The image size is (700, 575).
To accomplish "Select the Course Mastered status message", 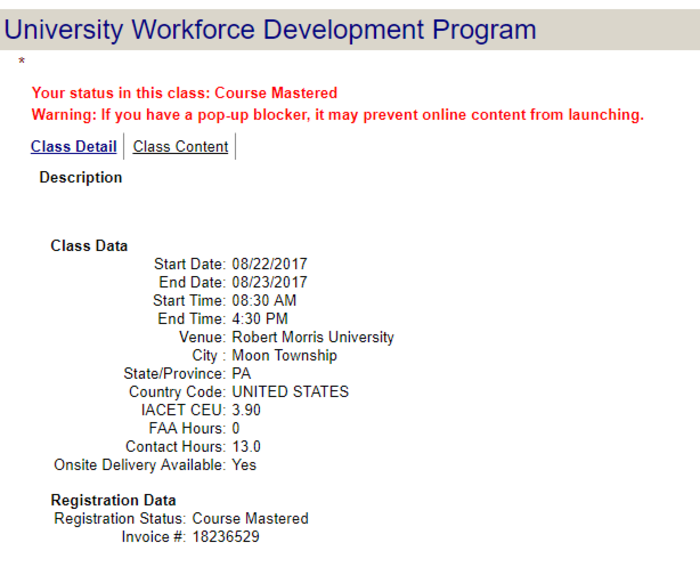I will (x=184, y=93).
